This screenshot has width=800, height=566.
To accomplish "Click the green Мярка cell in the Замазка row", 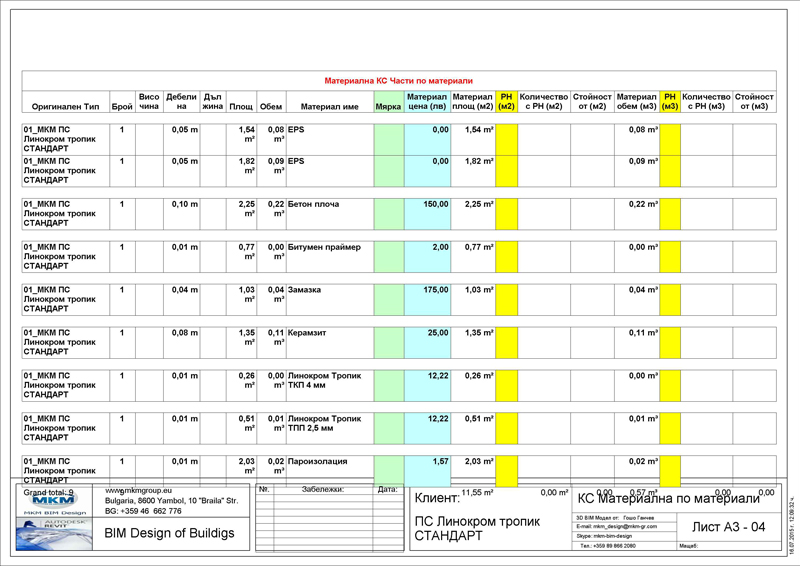I will tap(389, 300).
